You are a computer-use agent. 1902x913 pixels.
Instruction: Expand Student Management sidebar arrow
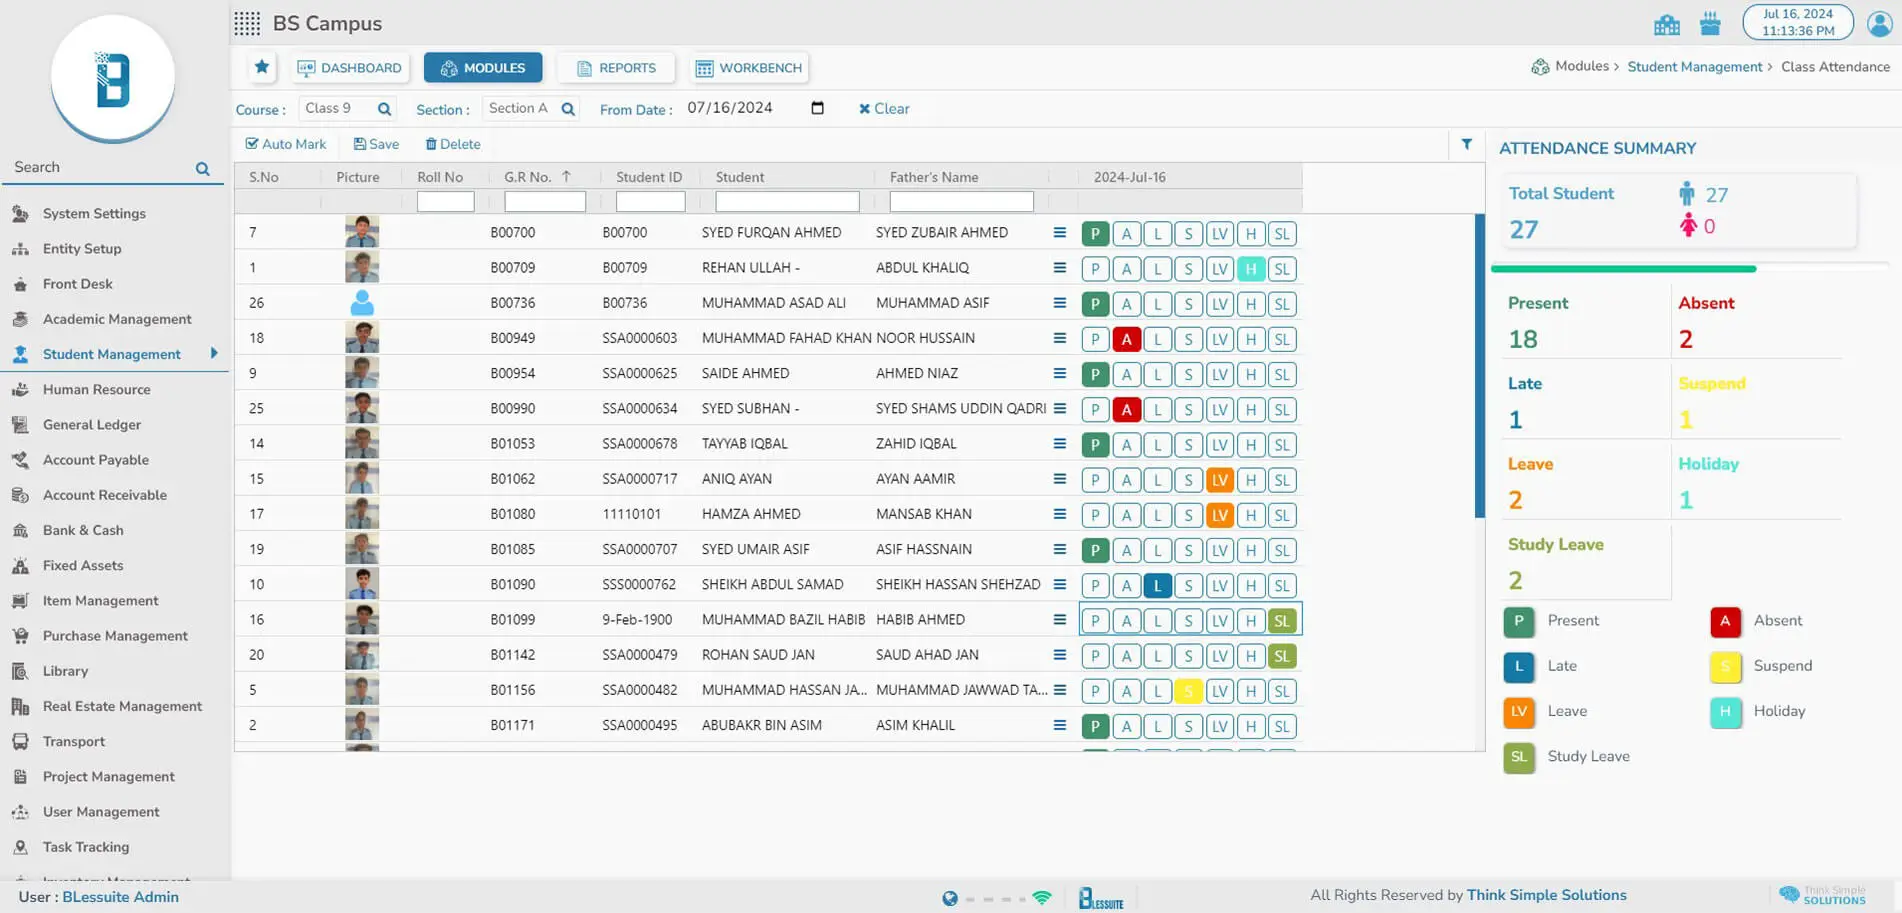[214, 353]
